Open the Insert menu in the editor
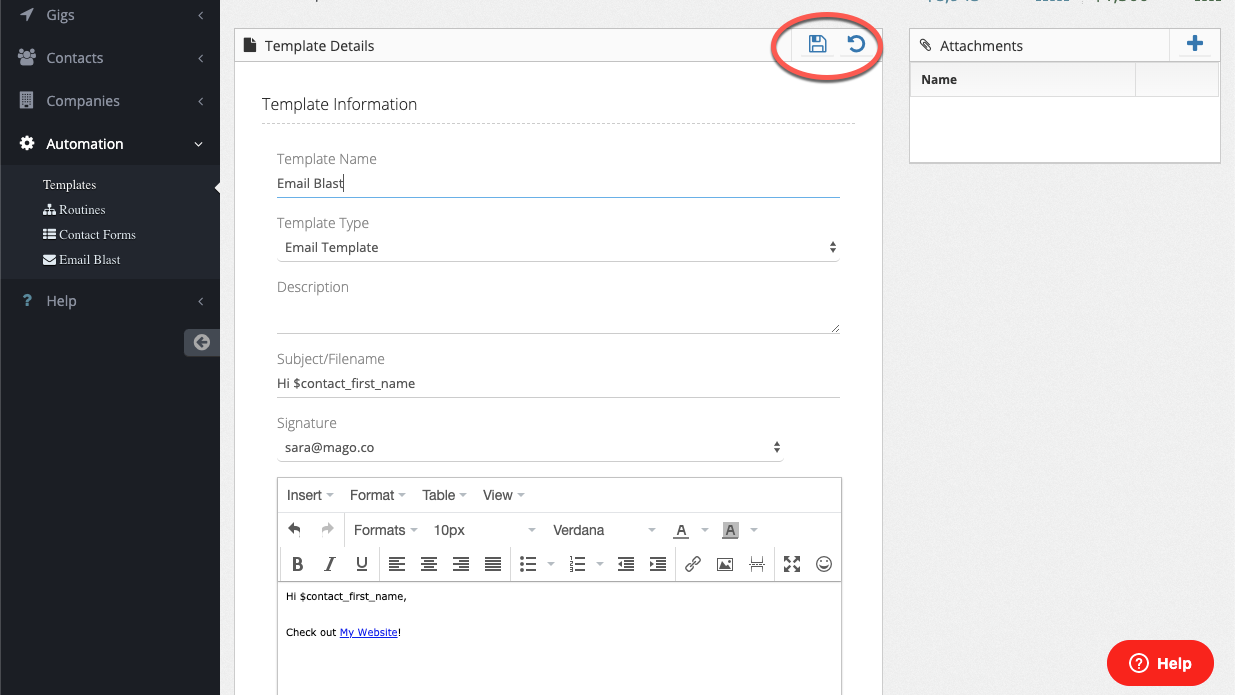 (310, 495)
